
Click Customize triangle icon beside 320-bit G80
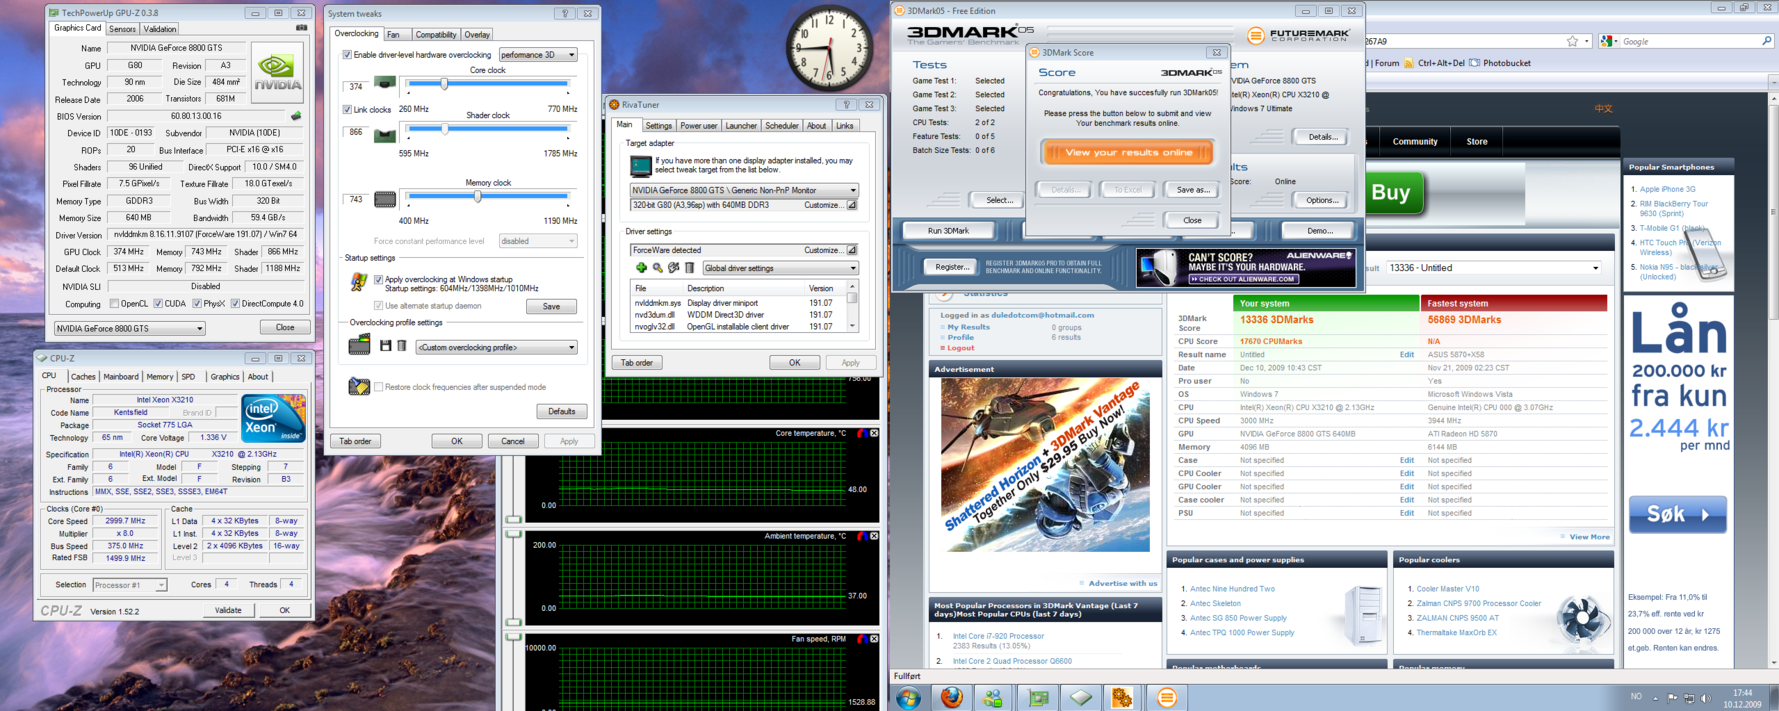tap(852, 205)
